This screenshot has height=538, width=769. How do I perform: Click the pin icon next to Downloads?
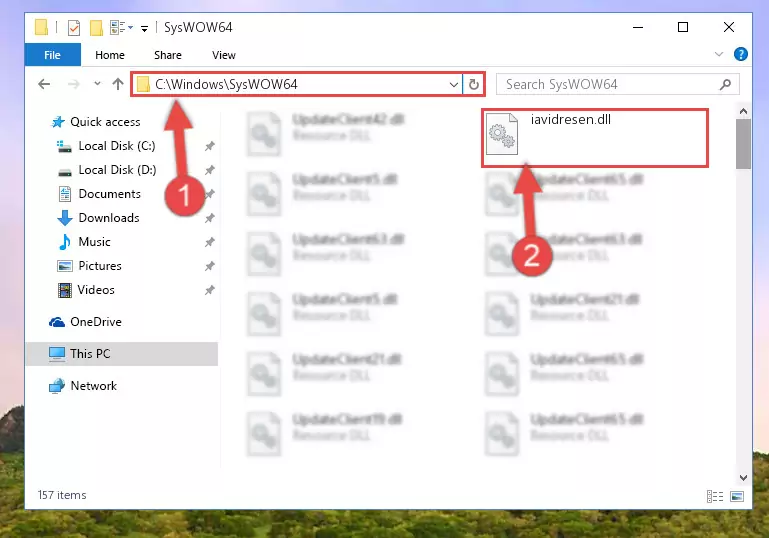[x=209, y=218]
